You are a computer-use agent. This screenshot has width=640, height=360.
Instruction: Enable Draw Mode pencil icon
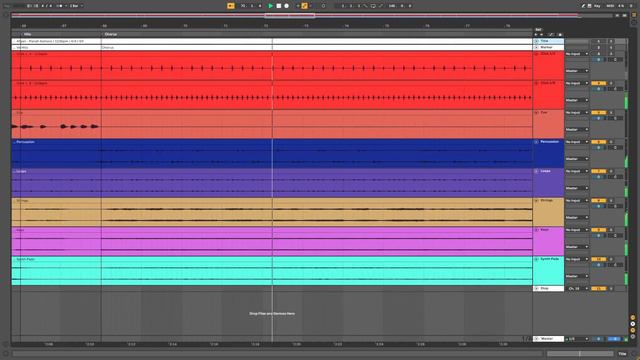pyautogui.click(x=583, y=6)
